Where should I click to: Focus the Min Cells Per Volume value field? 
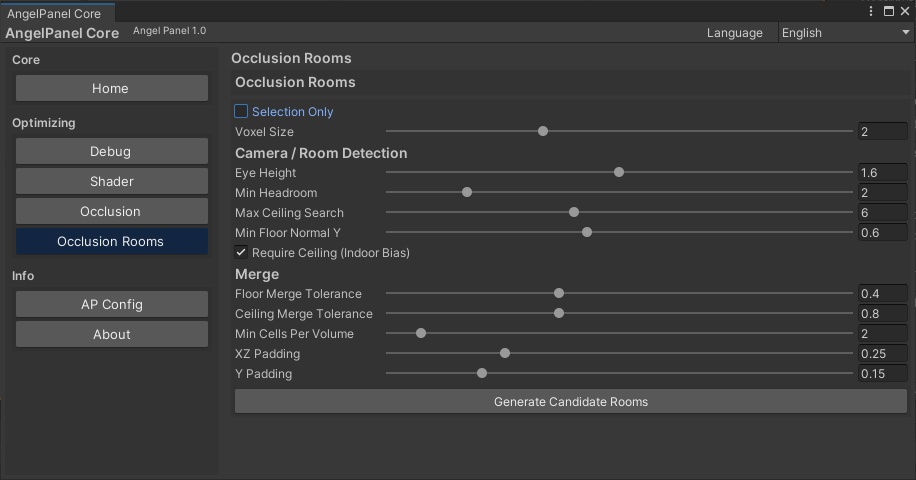[x=882, y=333]
